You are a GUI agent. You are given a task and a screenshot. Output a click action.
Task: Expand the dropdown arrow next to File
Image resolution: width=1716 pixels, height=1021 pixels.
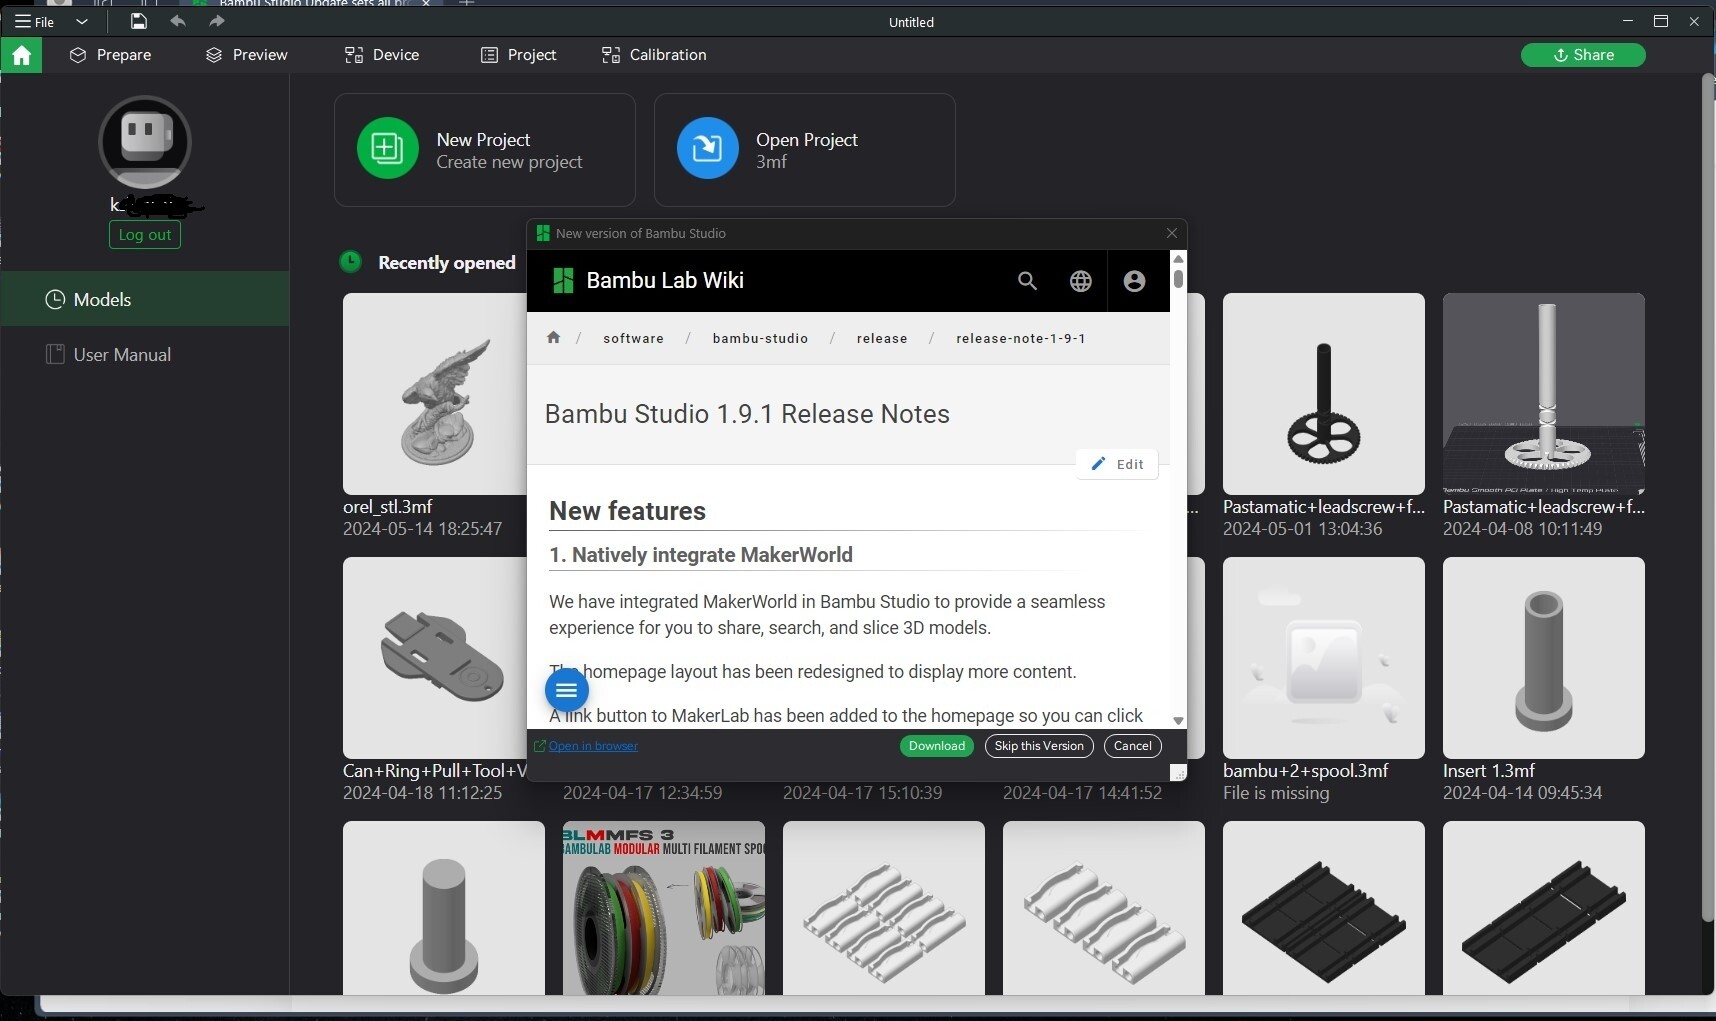pyautogui.click(x=82, y=21)
